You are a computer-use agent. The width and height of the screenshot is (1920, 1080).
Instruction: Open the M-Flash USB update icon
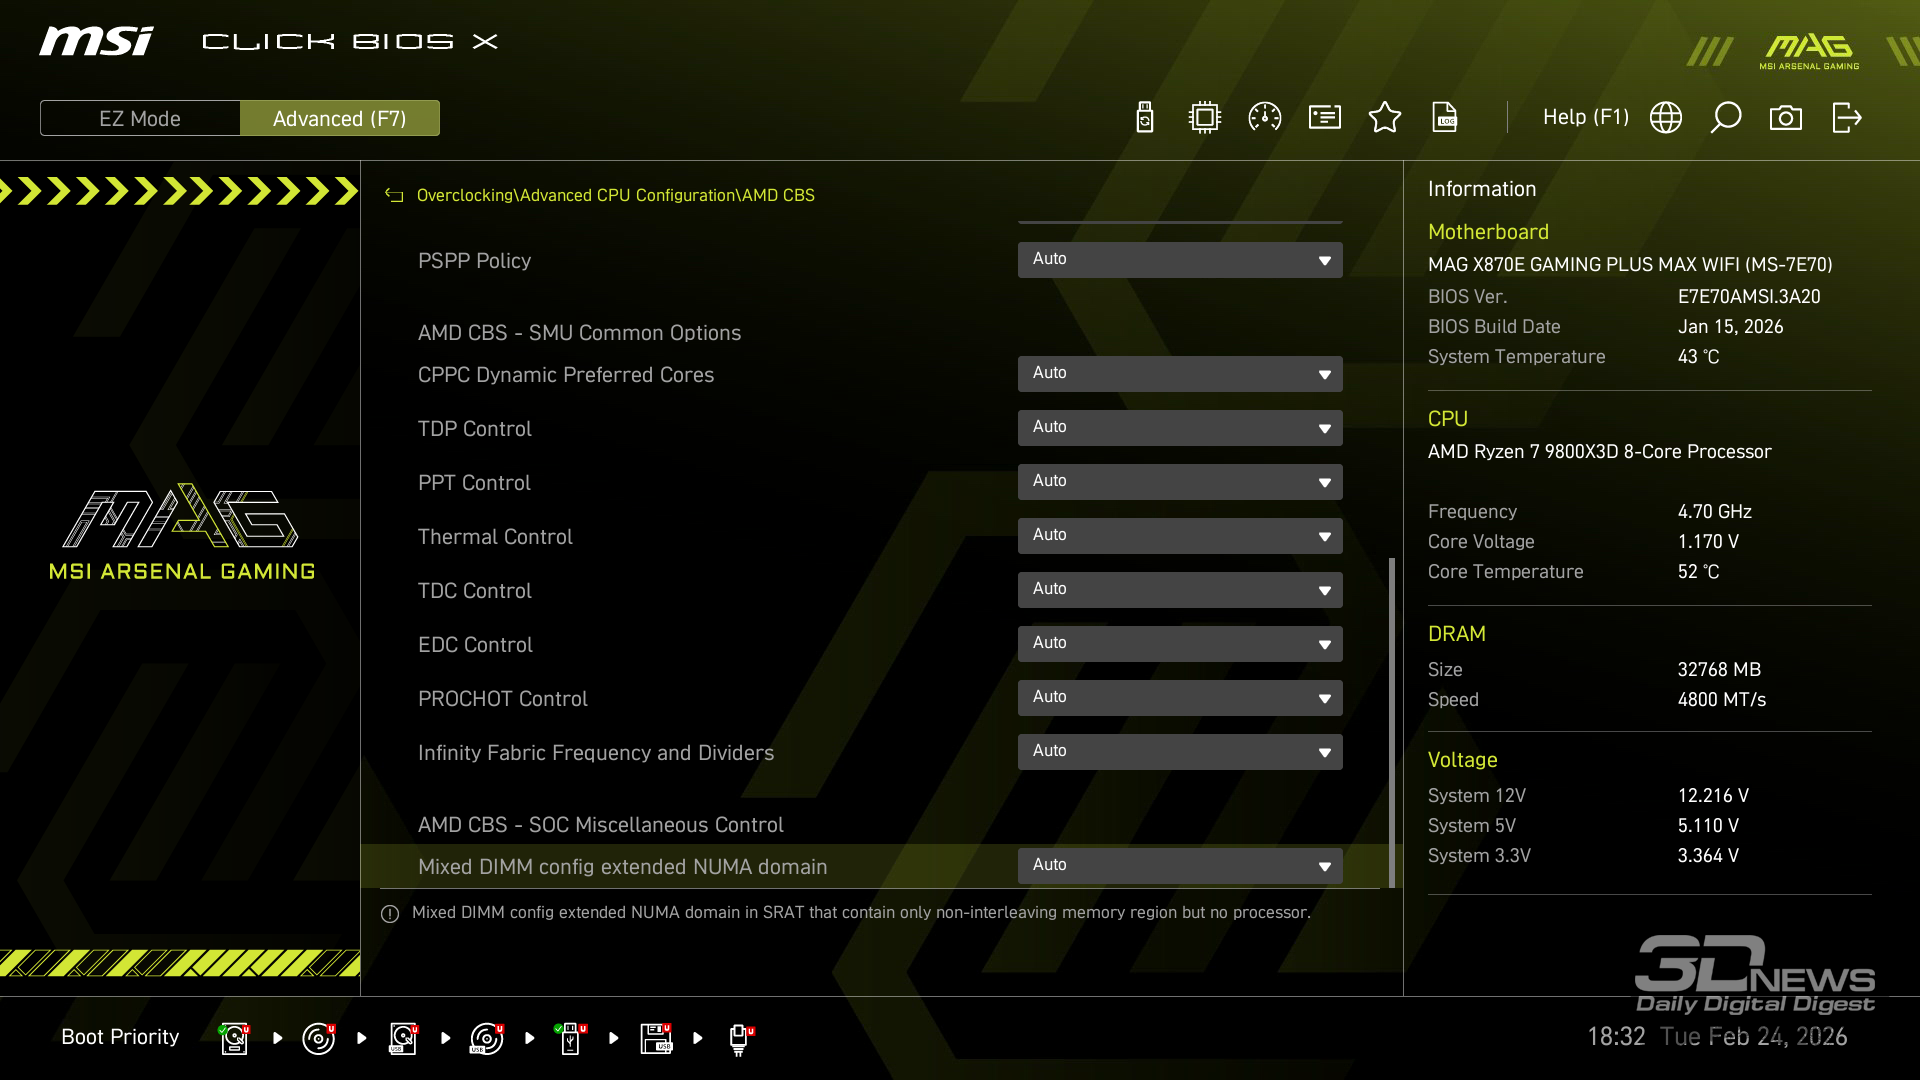pyautogui.click(x=1145, y=118)
